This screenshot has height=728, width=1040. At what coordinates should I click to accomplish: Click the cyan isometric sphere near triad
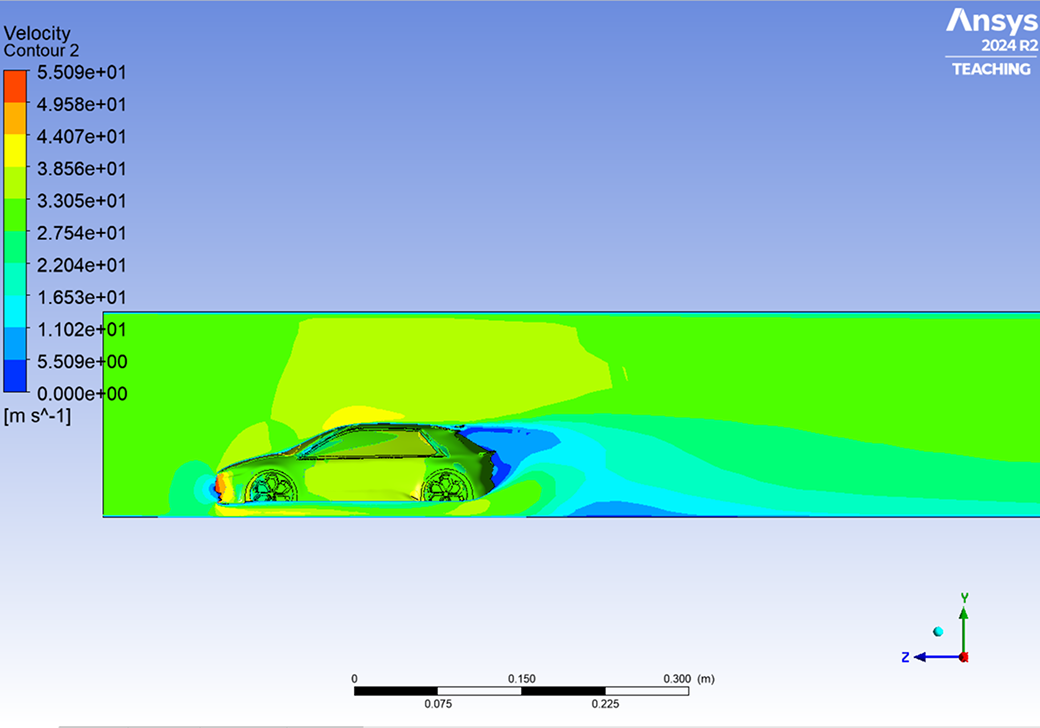938,632
